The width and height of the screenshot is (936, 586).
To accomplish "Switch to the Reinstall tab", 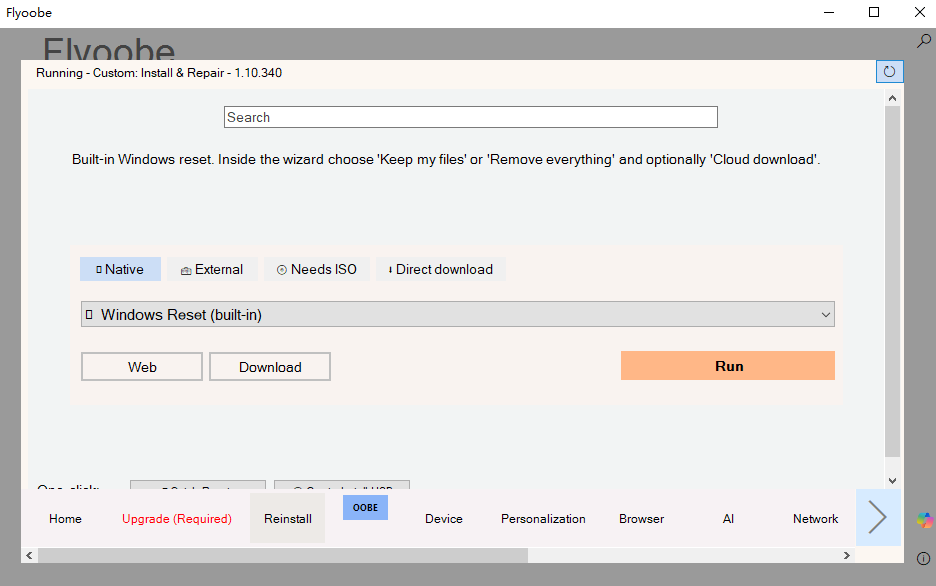I will pyautogui.click(x=288, y=519).
